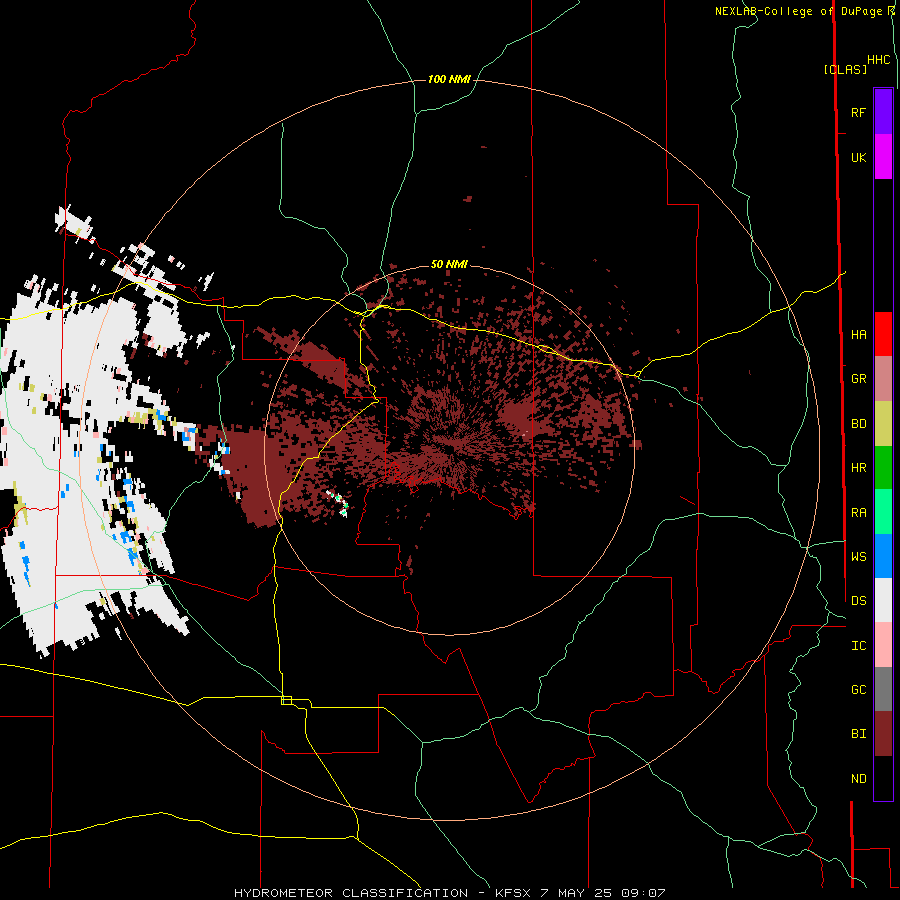Click the 'DS' legend label
The height and width of the screenshot is (900, 900).
[x=858, y=600]
